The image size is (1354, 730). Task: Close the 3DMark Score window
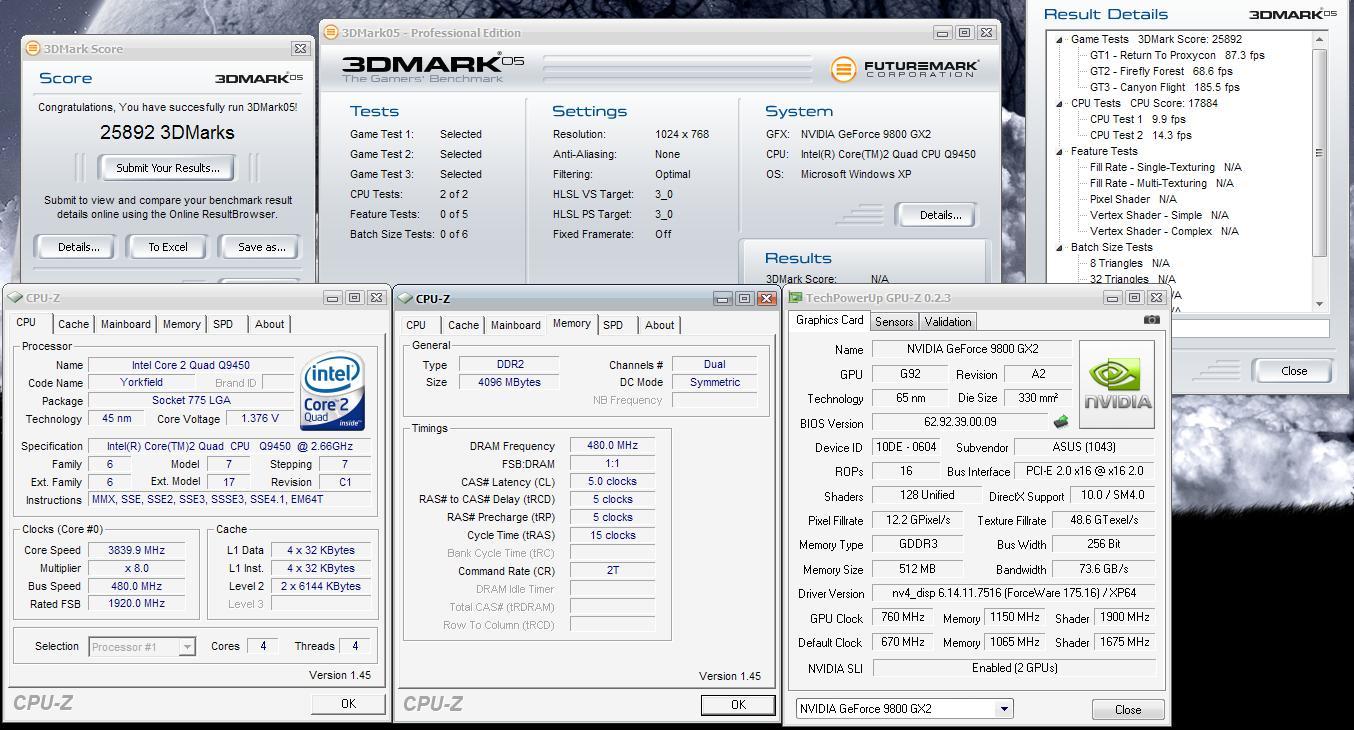coord(300,48)
